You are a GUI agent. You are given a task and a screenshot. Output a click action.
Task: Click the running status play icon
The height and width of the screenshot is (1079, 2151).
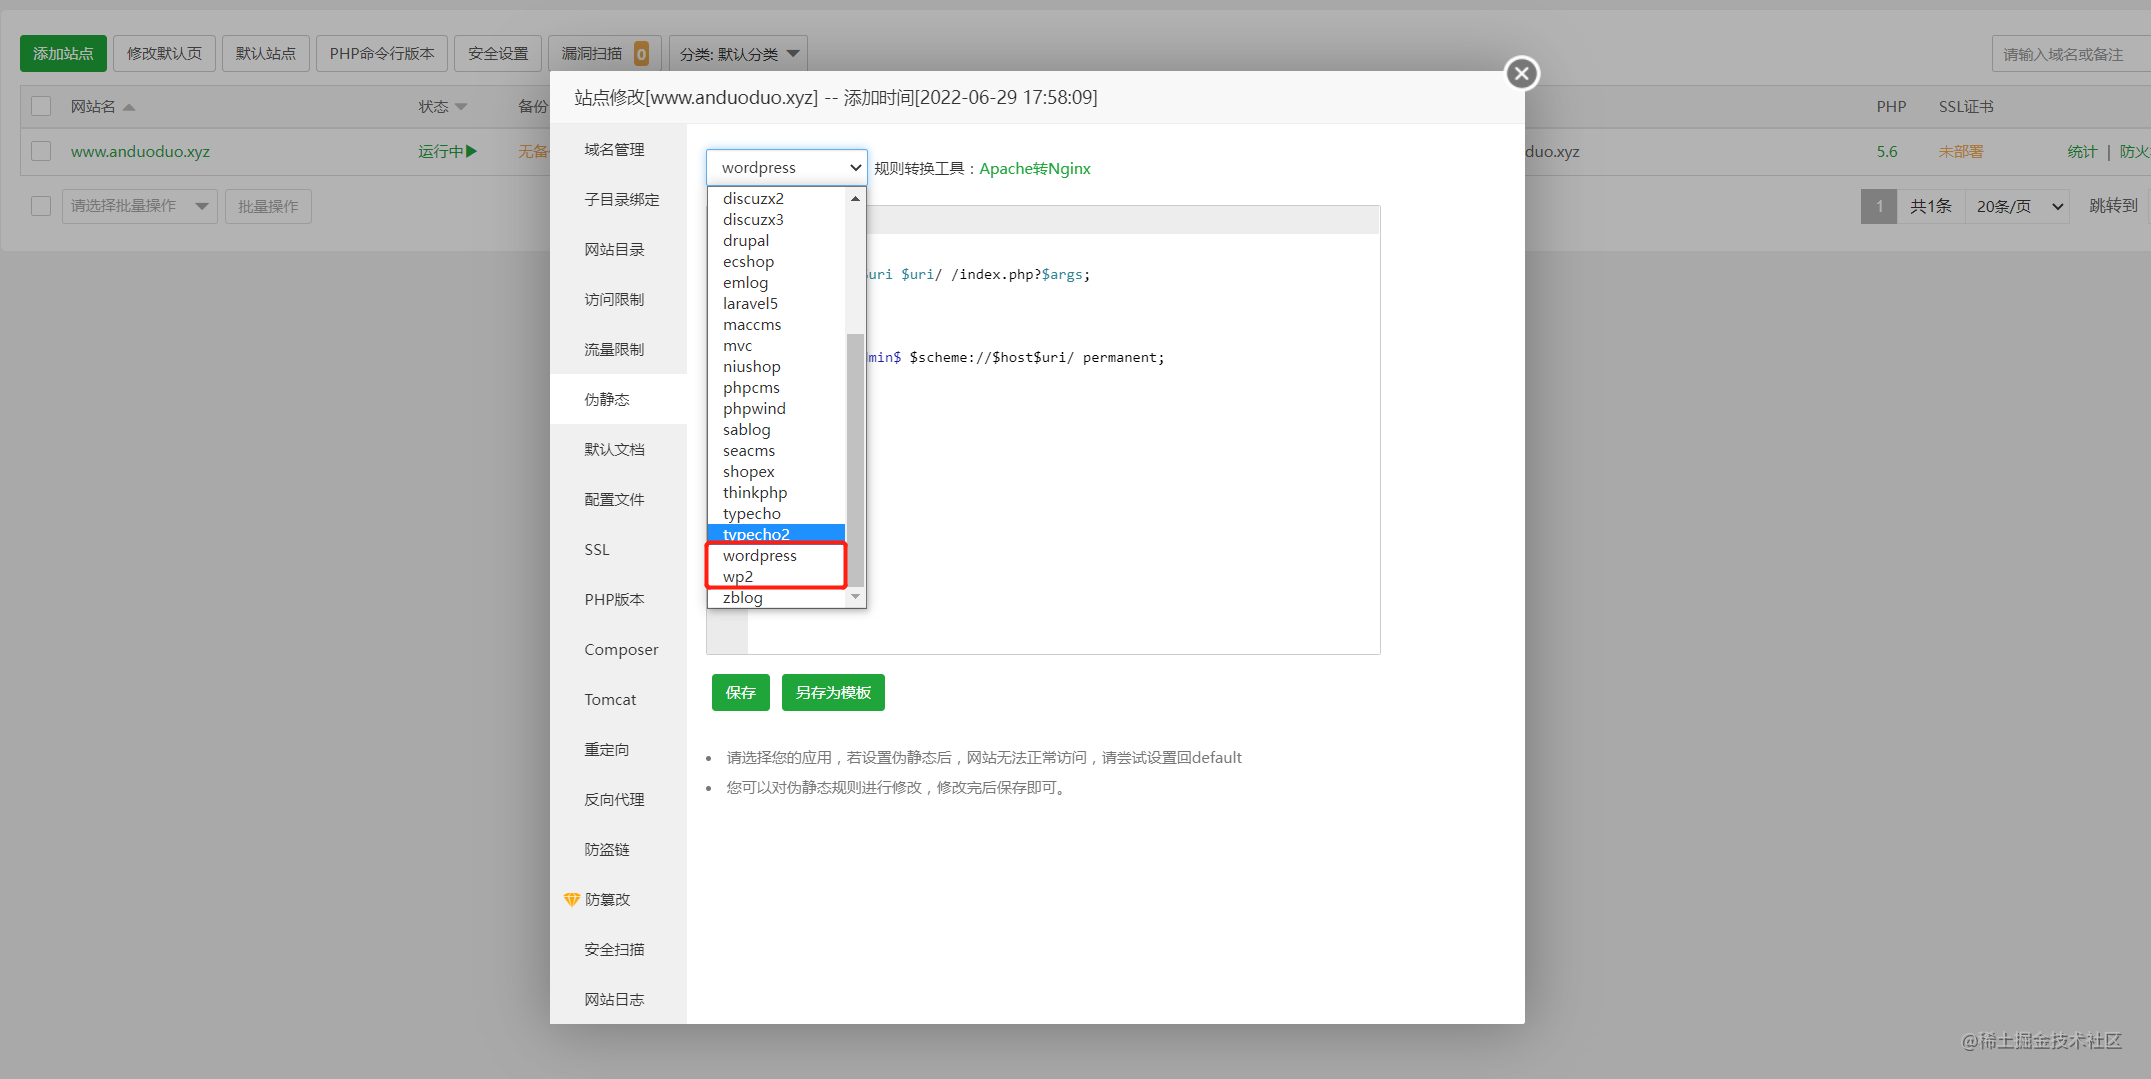pos(472,151)
